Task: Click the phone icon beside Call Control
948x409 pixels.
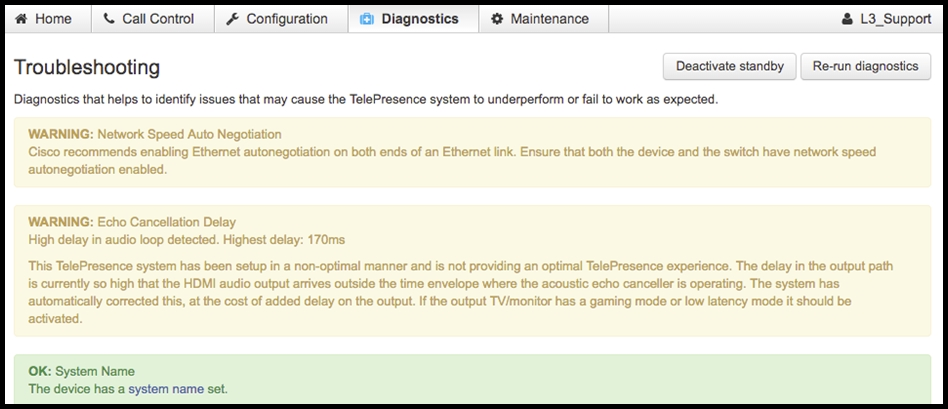Action: [109, 19]
